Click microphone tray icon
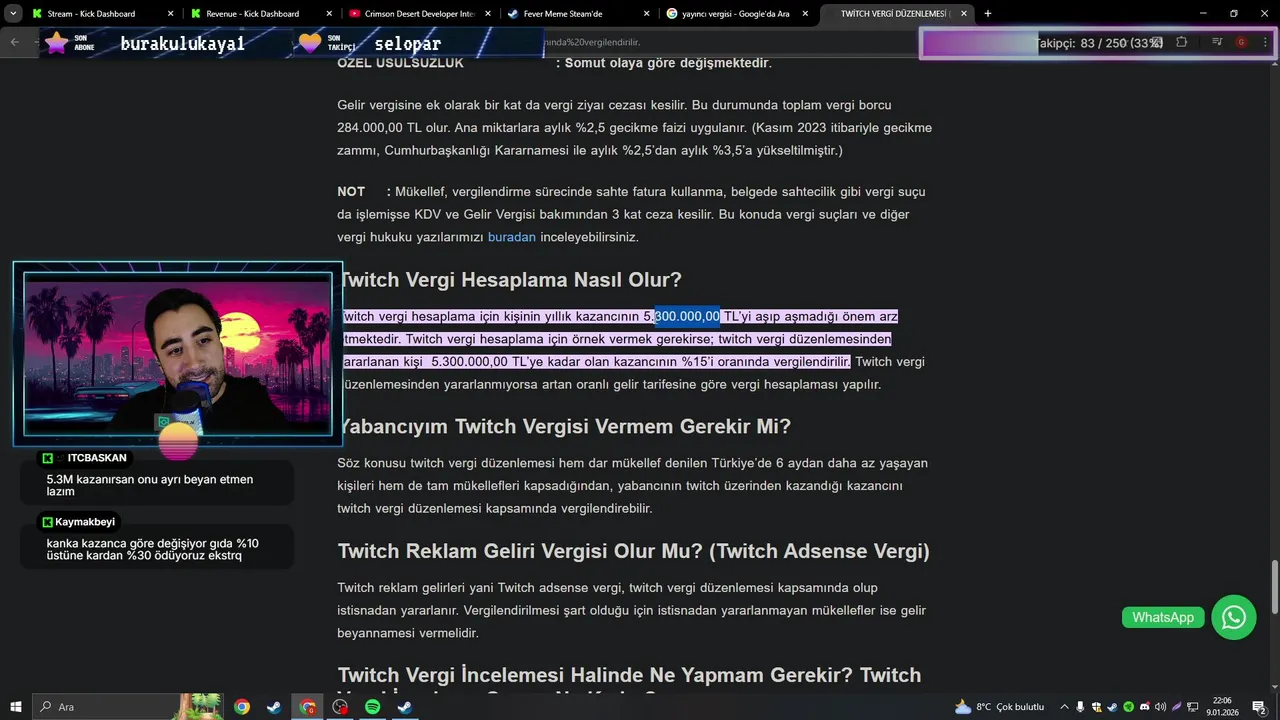 pos(1080,707)
